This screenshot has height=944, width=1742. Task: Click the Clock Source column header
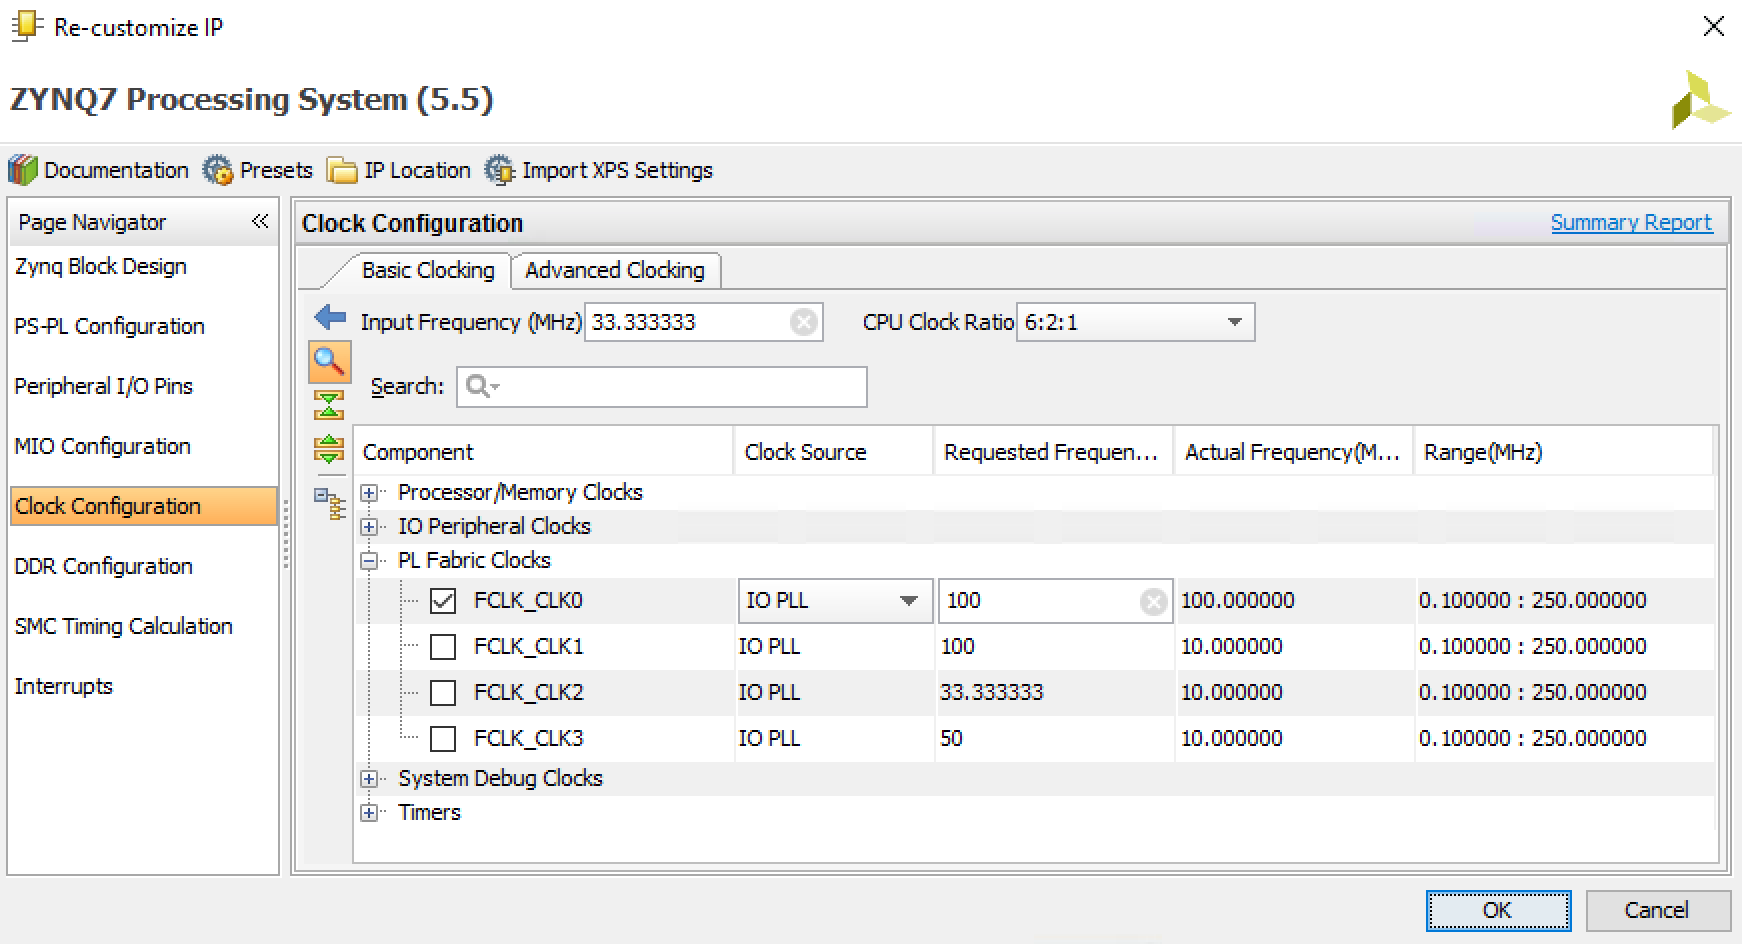tap(834, 452)
